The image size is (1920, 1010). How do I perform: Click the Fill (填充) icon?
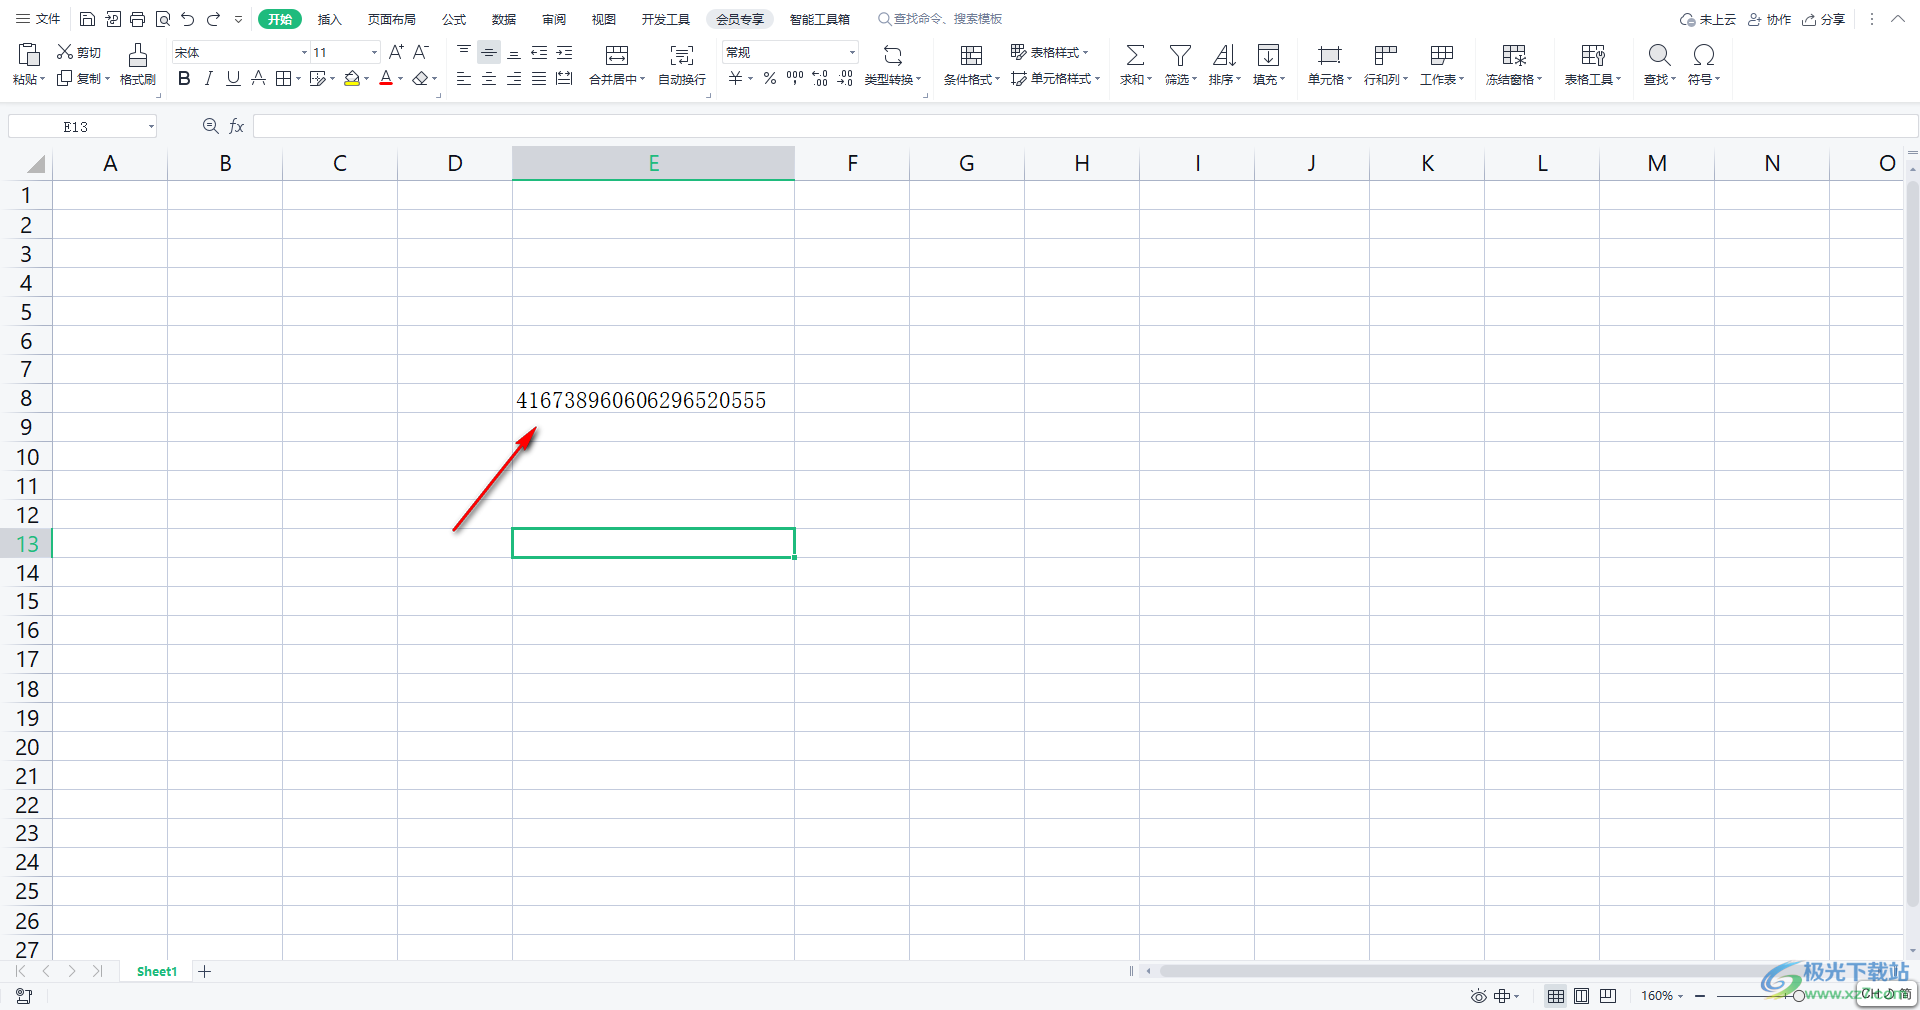click(1268, 55)
